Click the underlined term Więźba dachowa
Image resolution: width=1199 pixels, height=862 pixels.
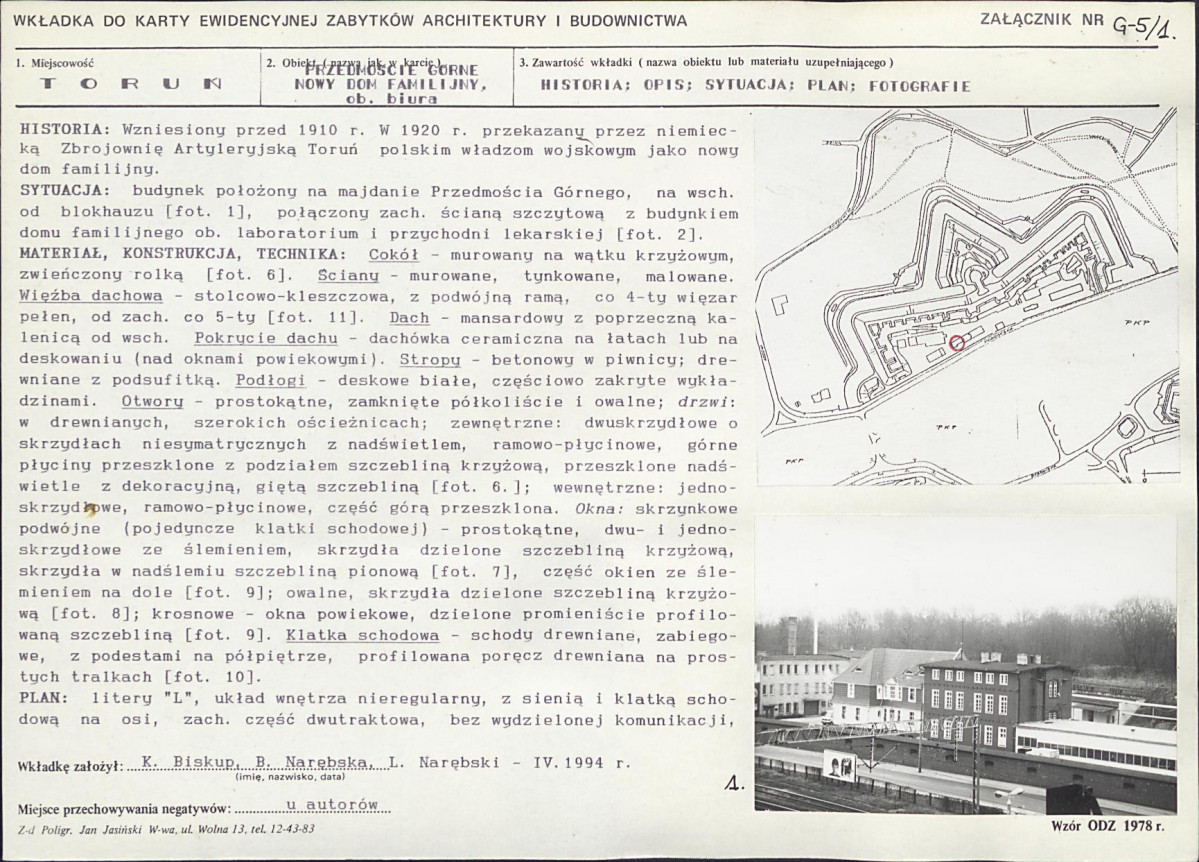click(x=91, y=296)
